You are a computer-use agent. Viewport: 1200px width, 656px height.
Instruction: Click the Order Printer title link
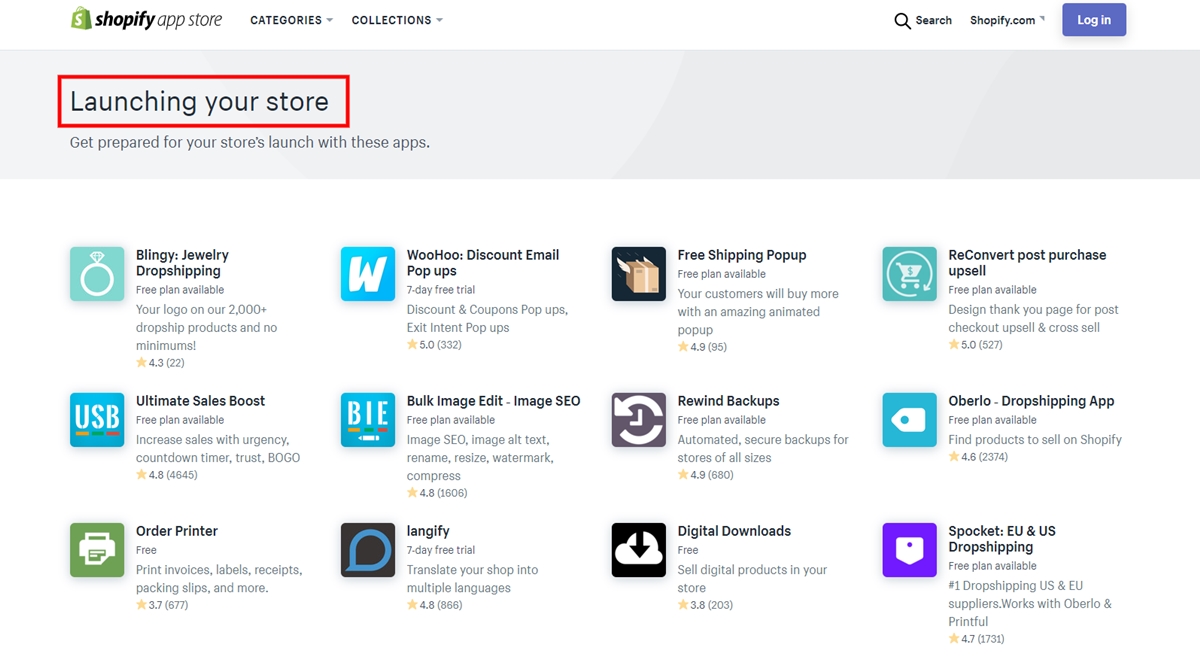(177, 531)
